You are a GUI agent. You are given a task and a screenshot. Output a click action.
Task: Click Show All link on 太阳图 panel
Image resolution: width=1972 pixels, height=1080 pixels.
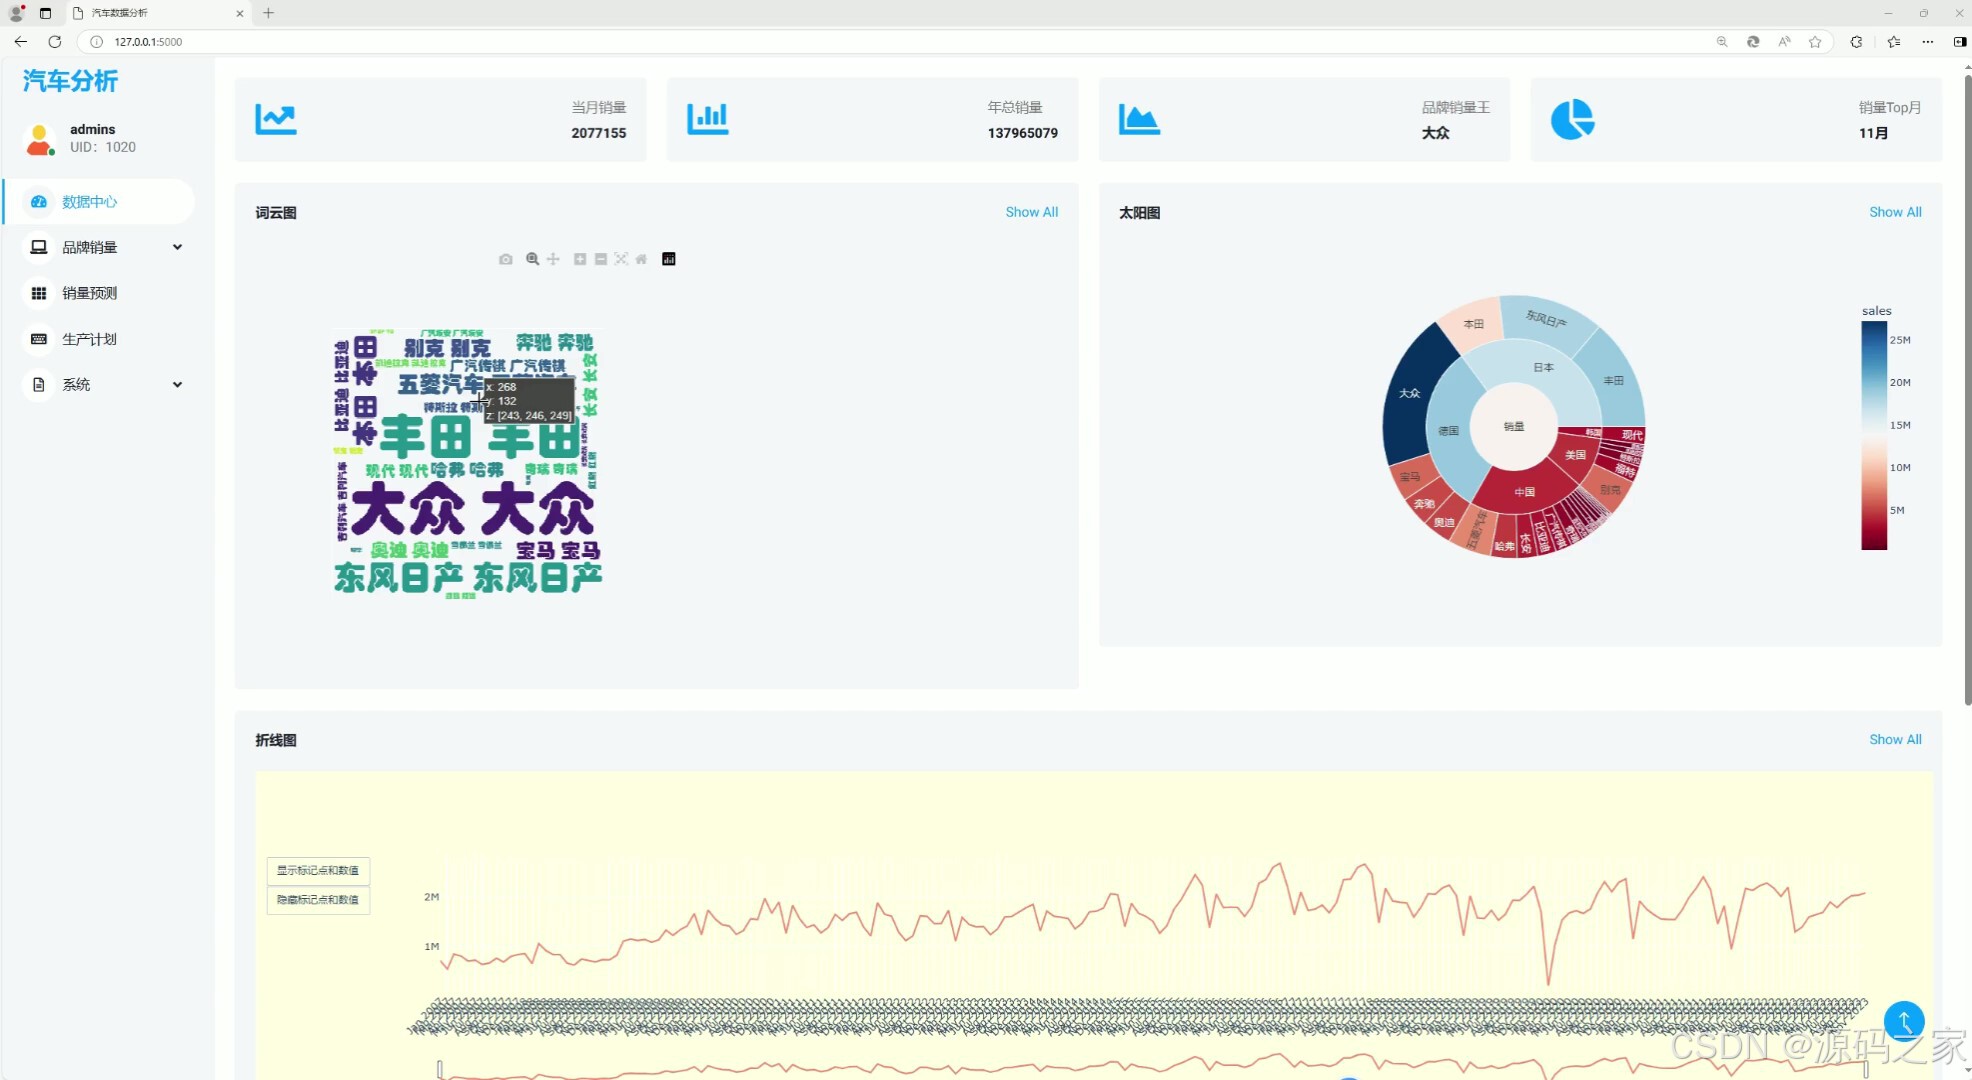click(1894, 212)
